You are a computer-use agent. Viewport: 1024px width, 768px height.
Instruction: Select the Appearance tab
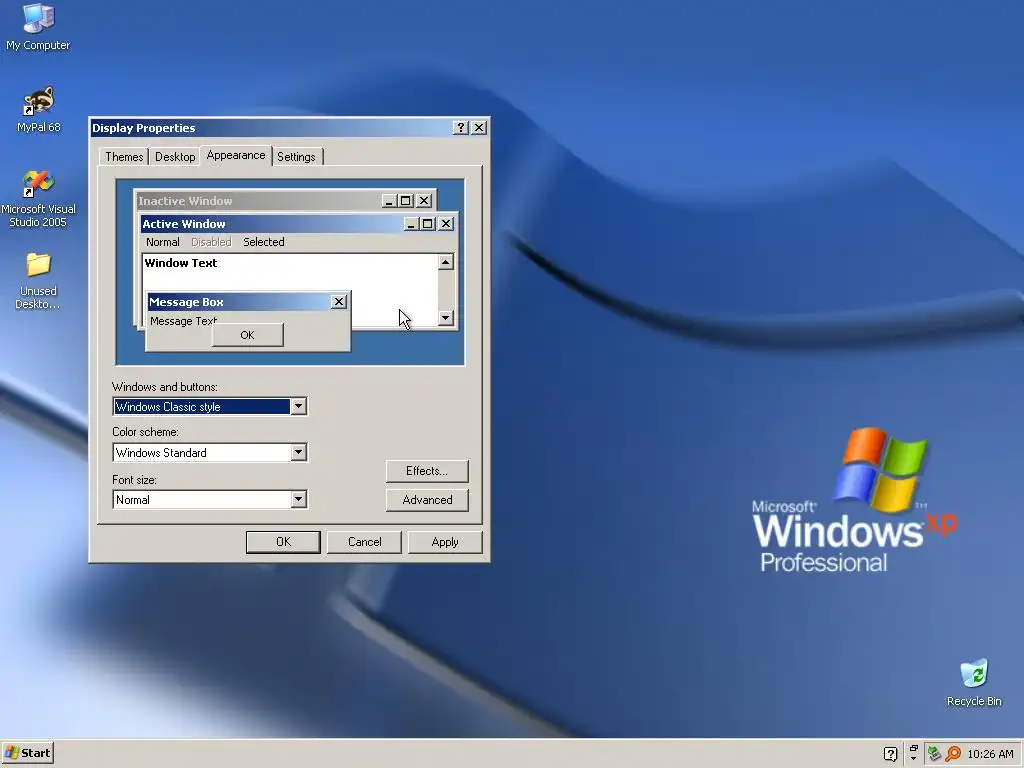pos(236,155)
